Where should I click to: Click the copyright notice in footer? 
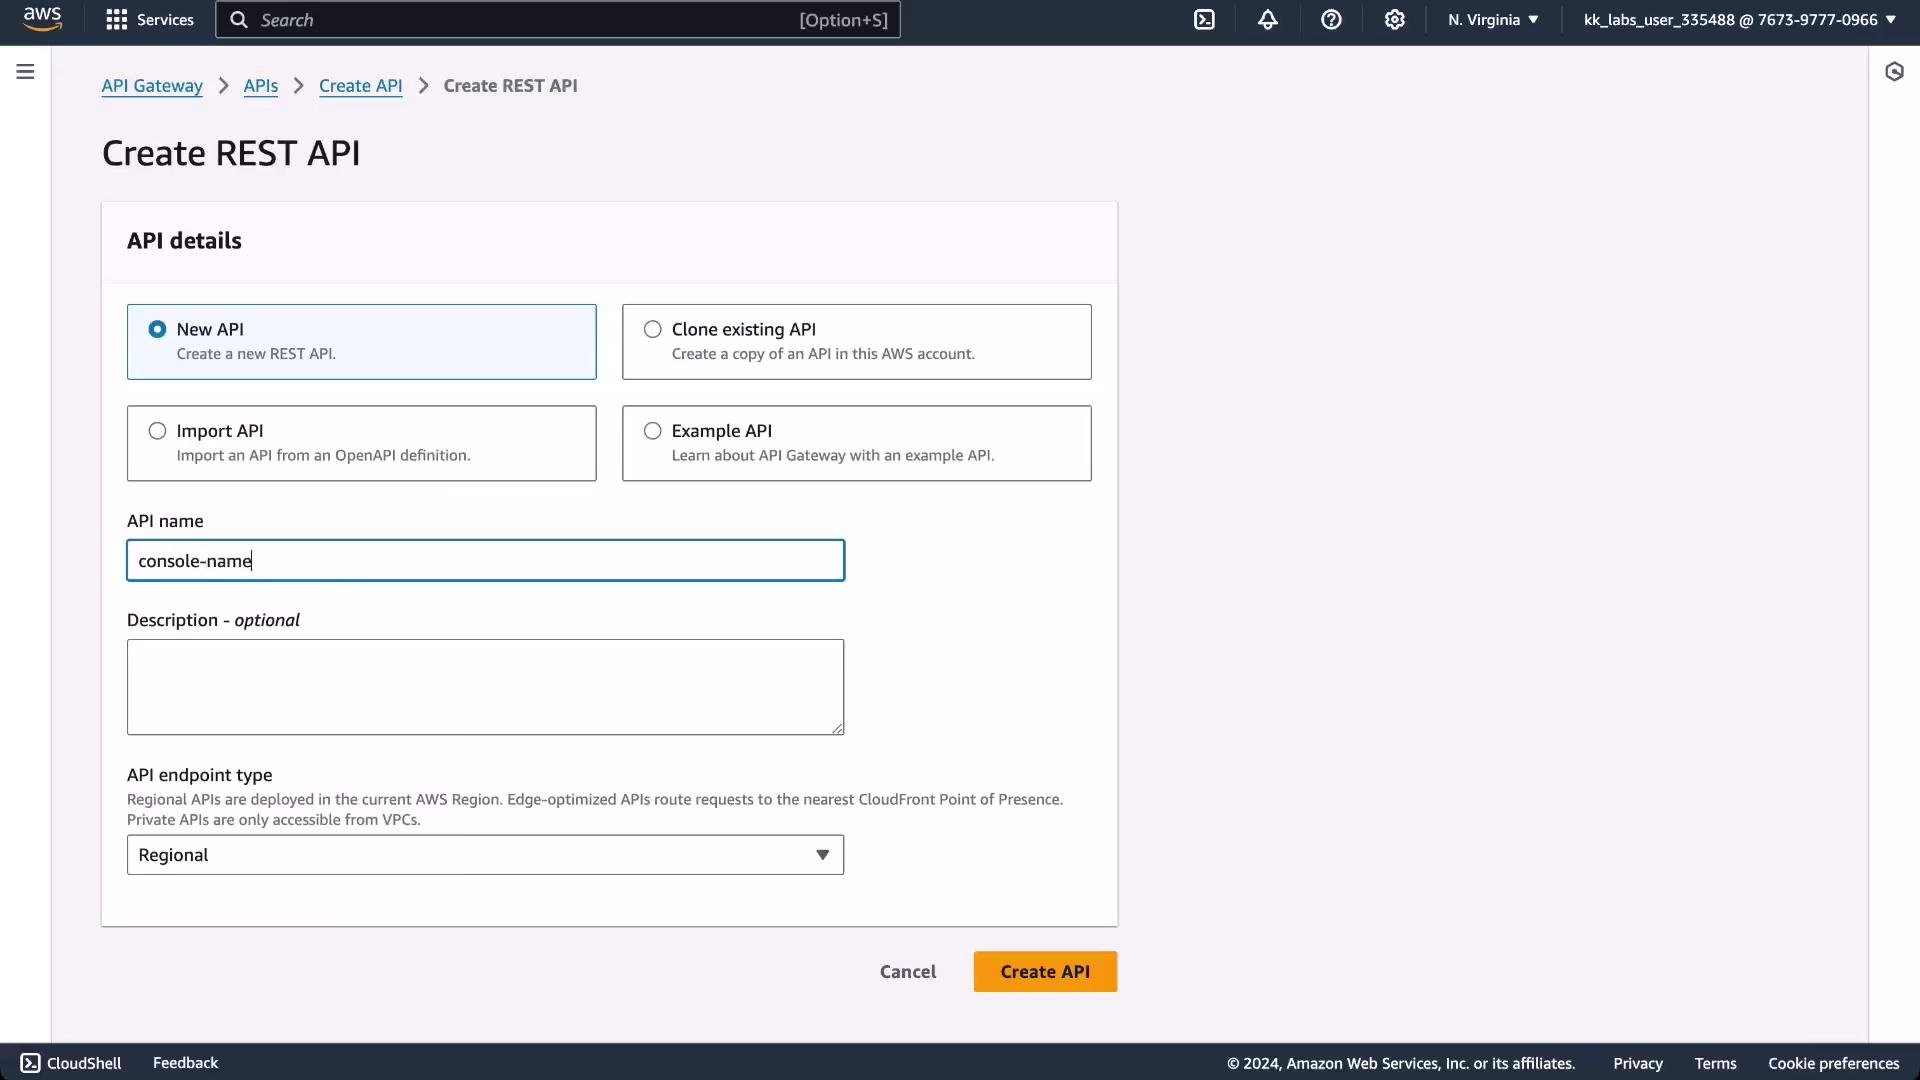click(x=1401, y=1064)
